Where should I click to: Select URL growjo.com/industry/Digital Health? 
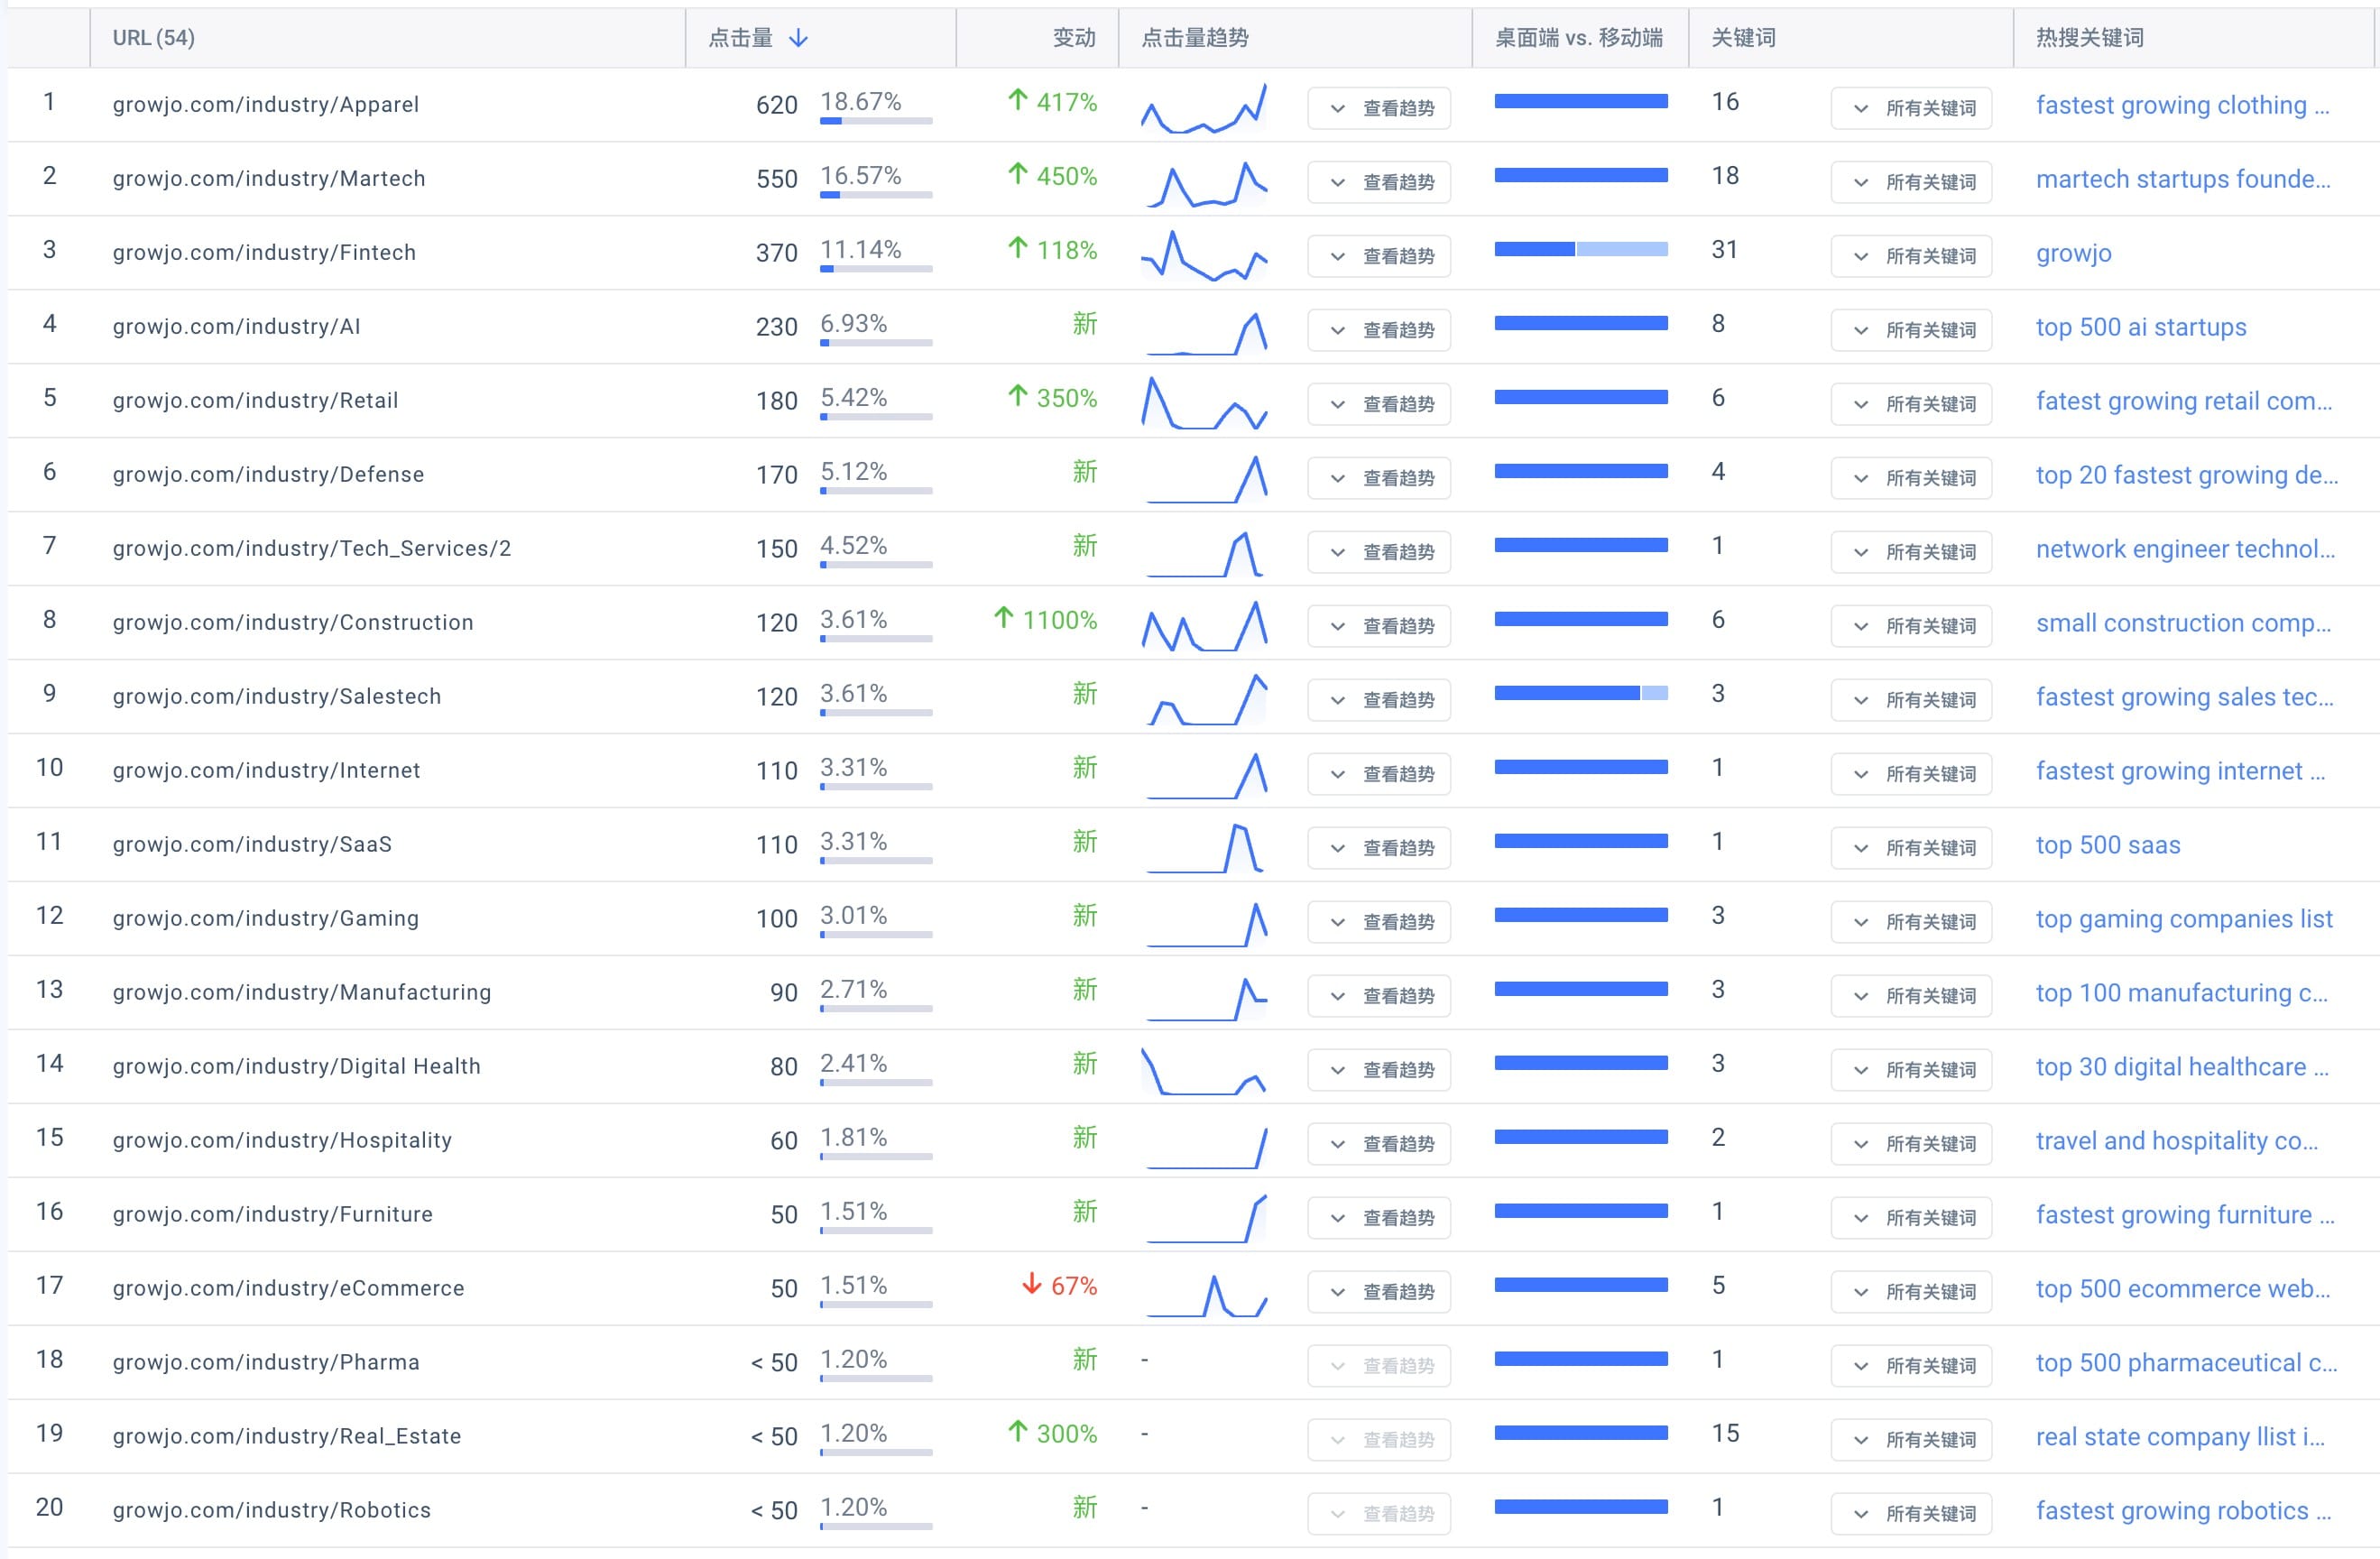point(297,1066)
